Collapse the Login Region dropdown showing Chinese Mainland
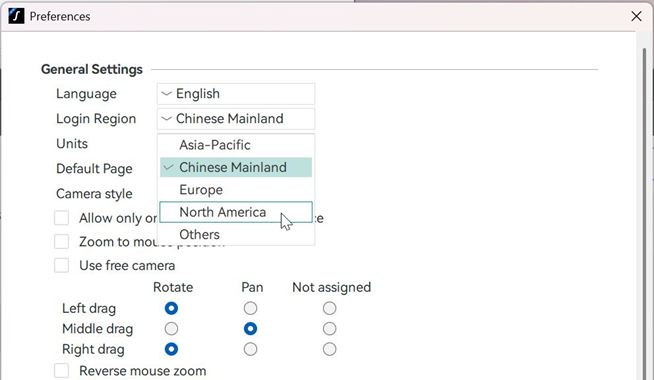 click(236, 119)
